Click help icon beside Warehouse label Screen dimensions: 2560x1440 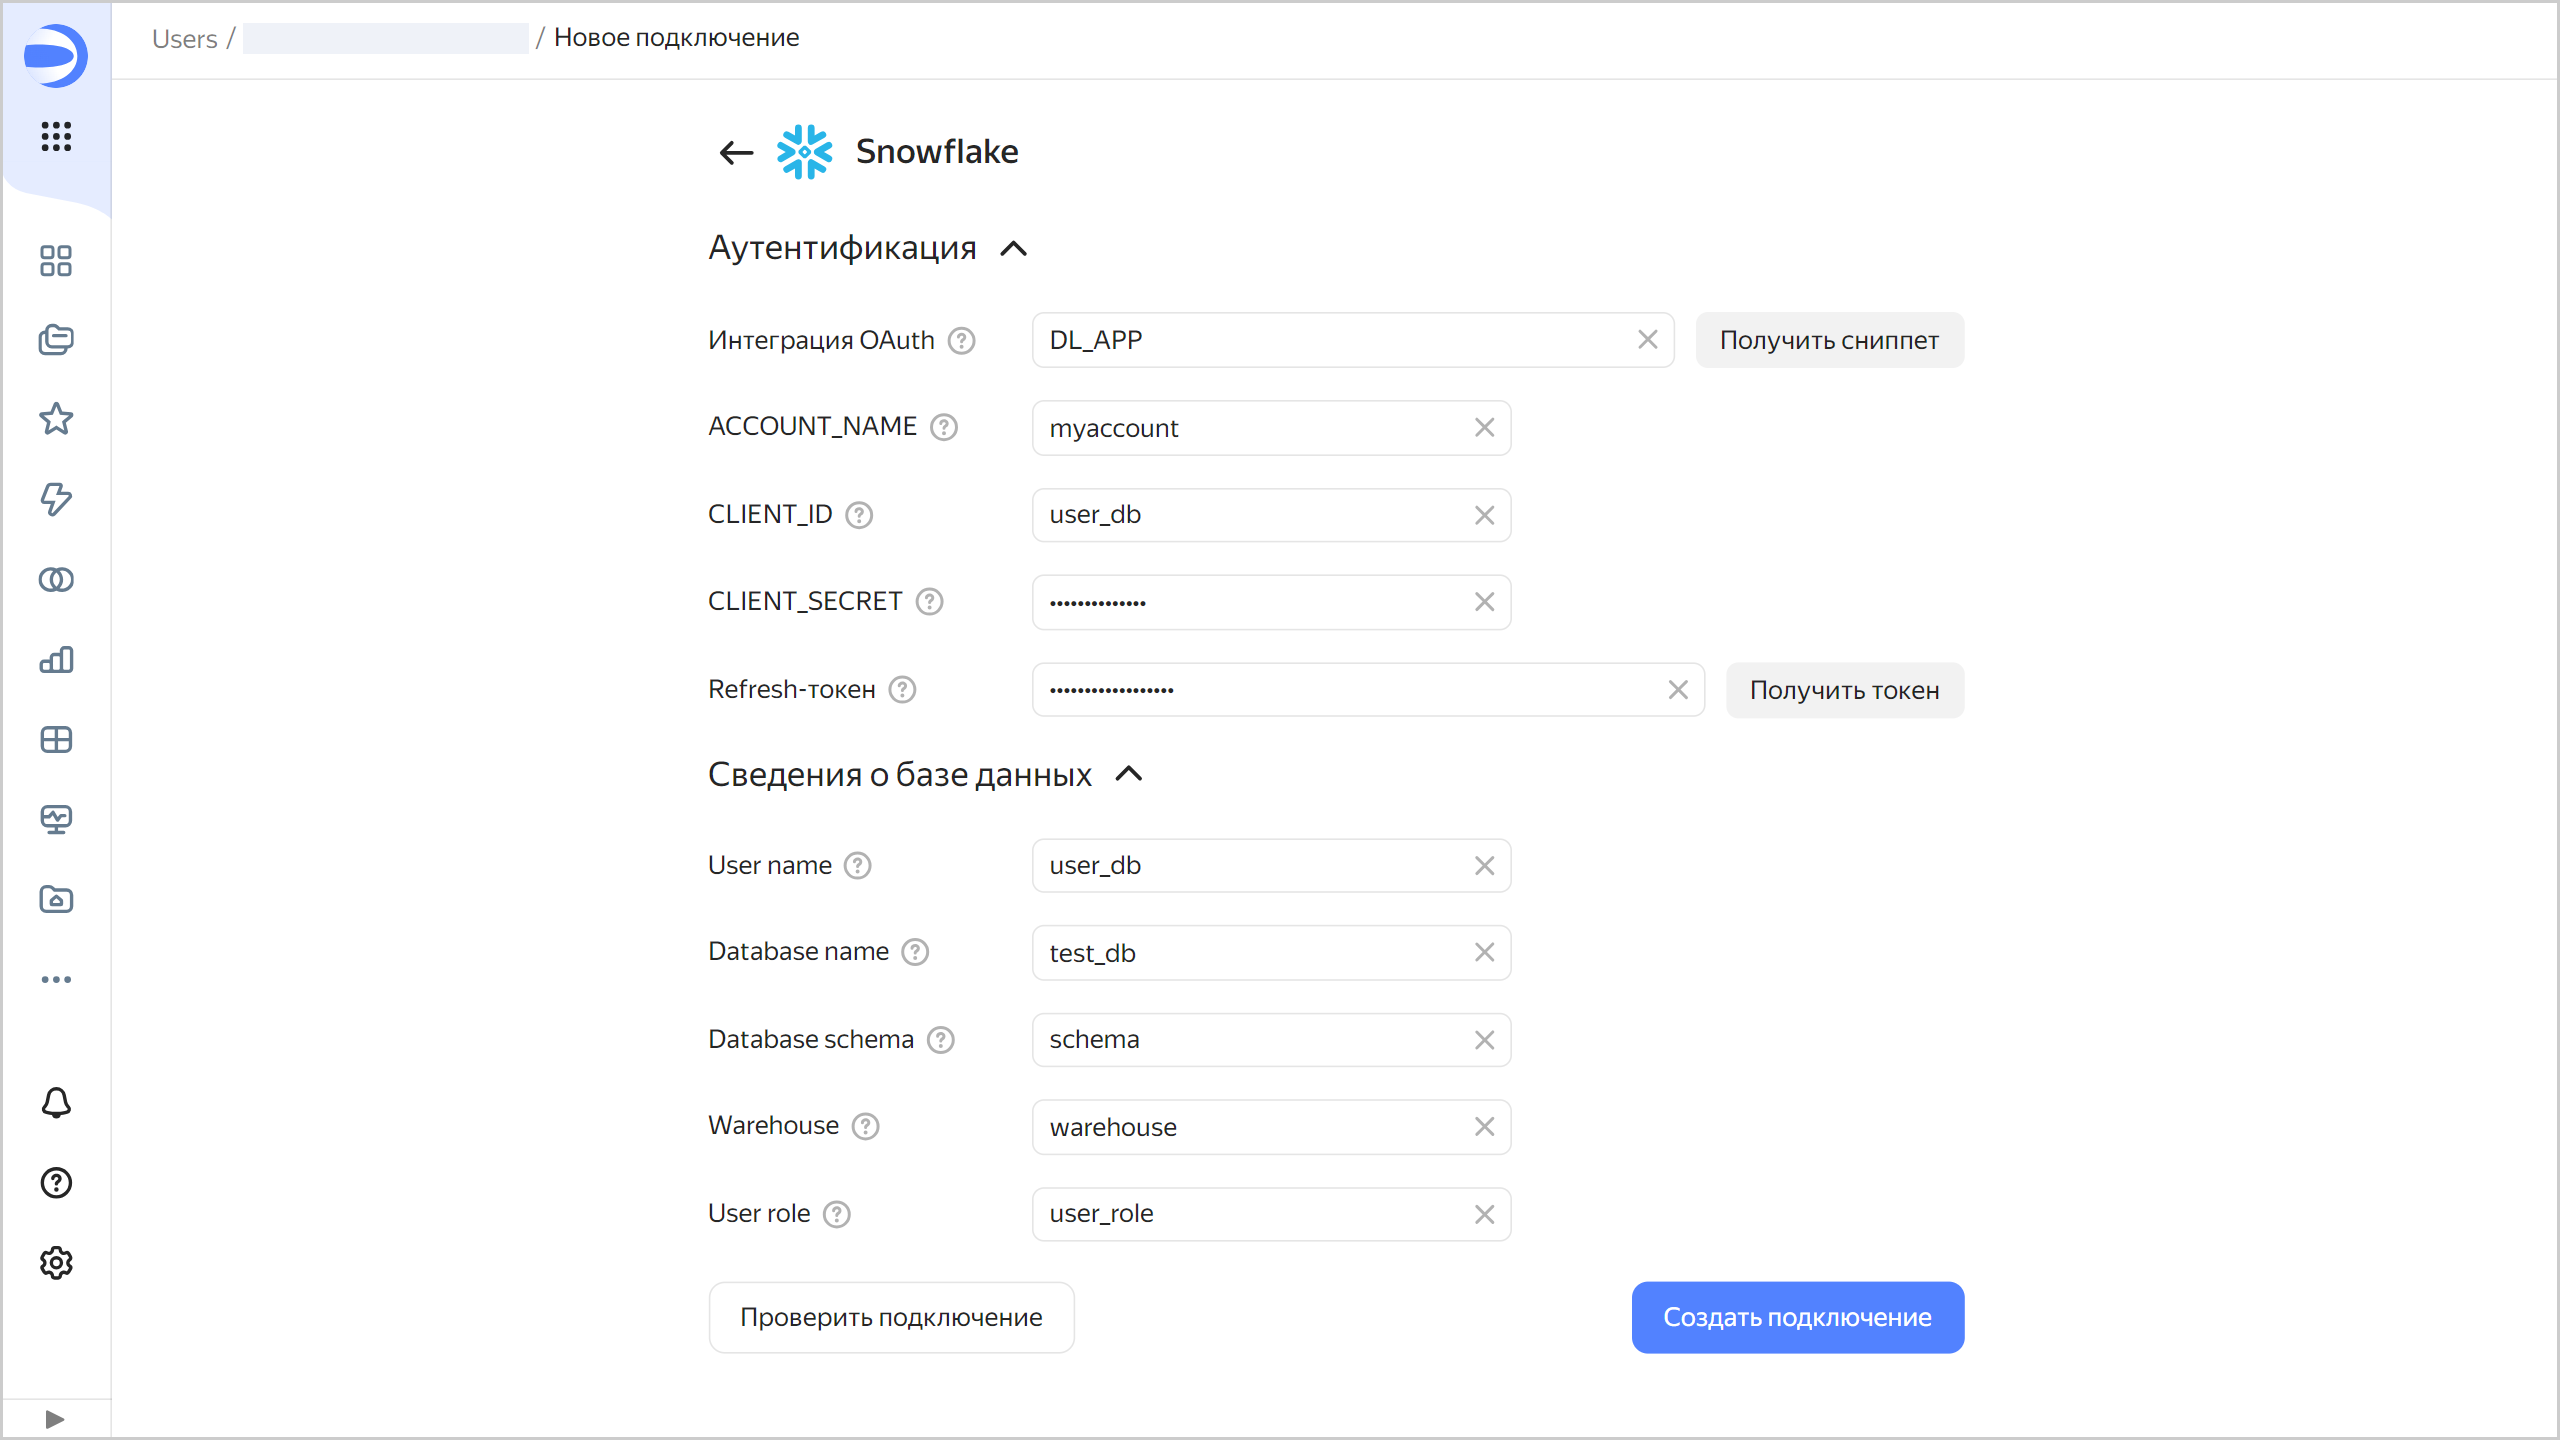point(865,1126)
